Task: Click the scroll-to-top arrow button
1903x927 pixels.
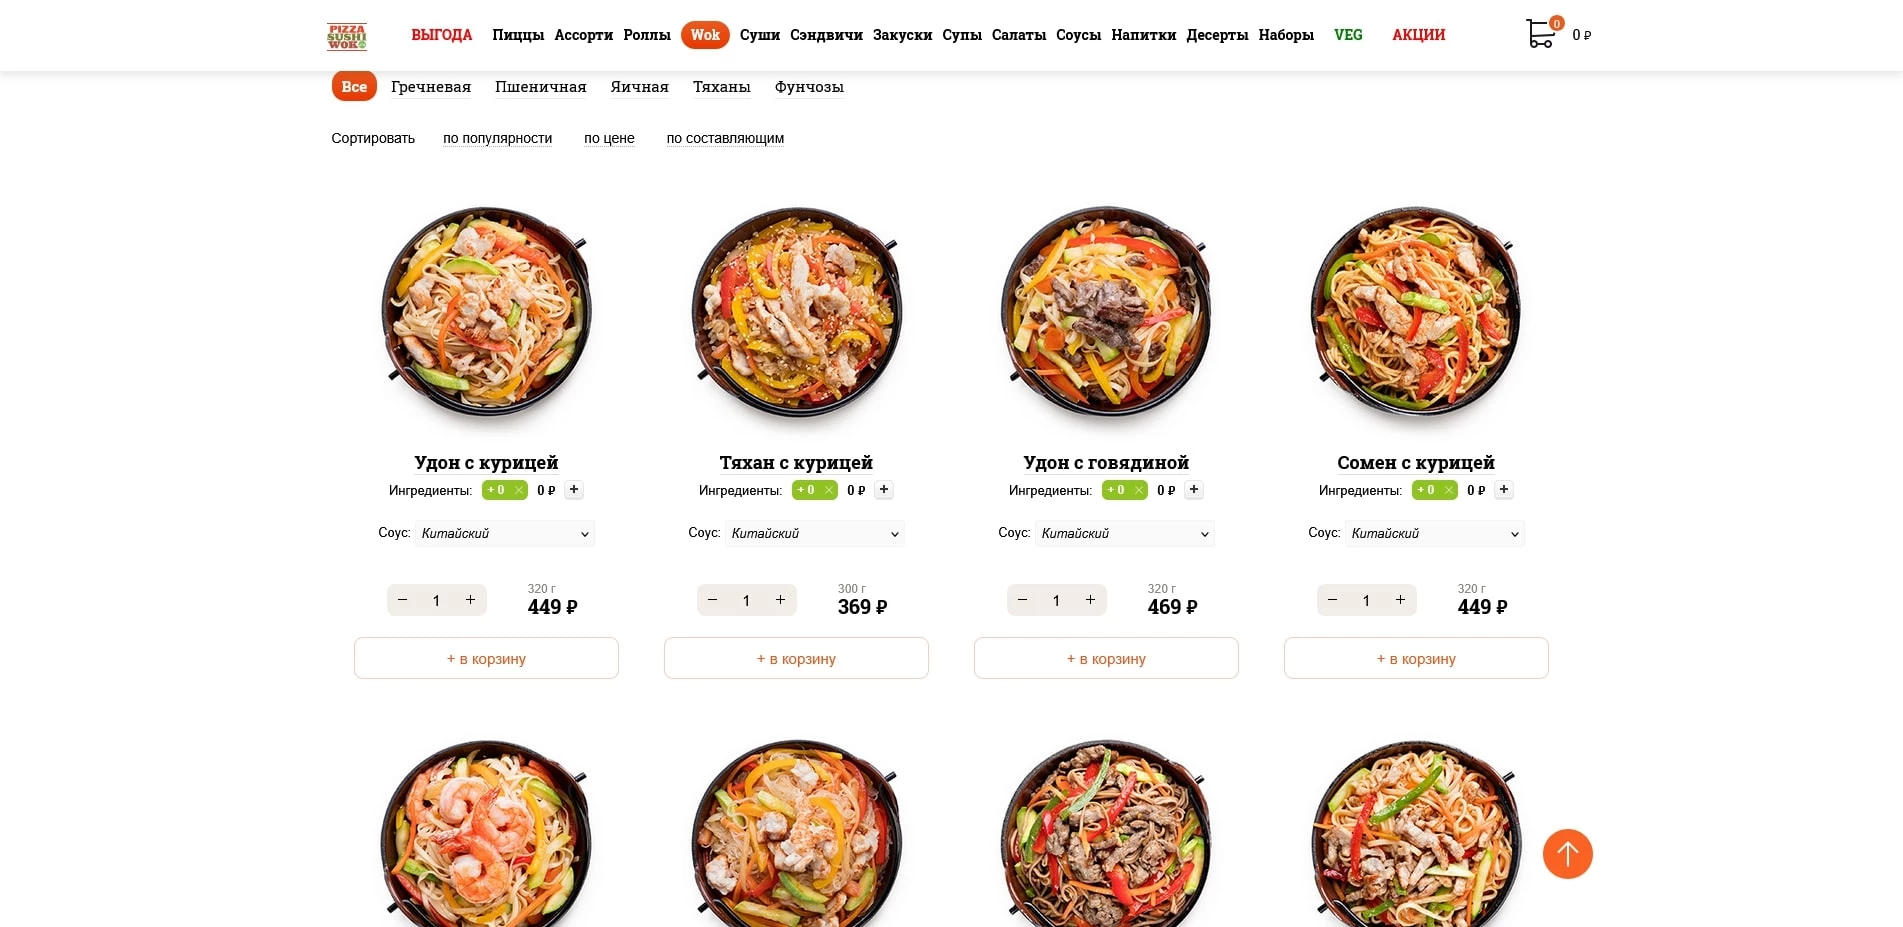Action: (x=1567, y=854)
